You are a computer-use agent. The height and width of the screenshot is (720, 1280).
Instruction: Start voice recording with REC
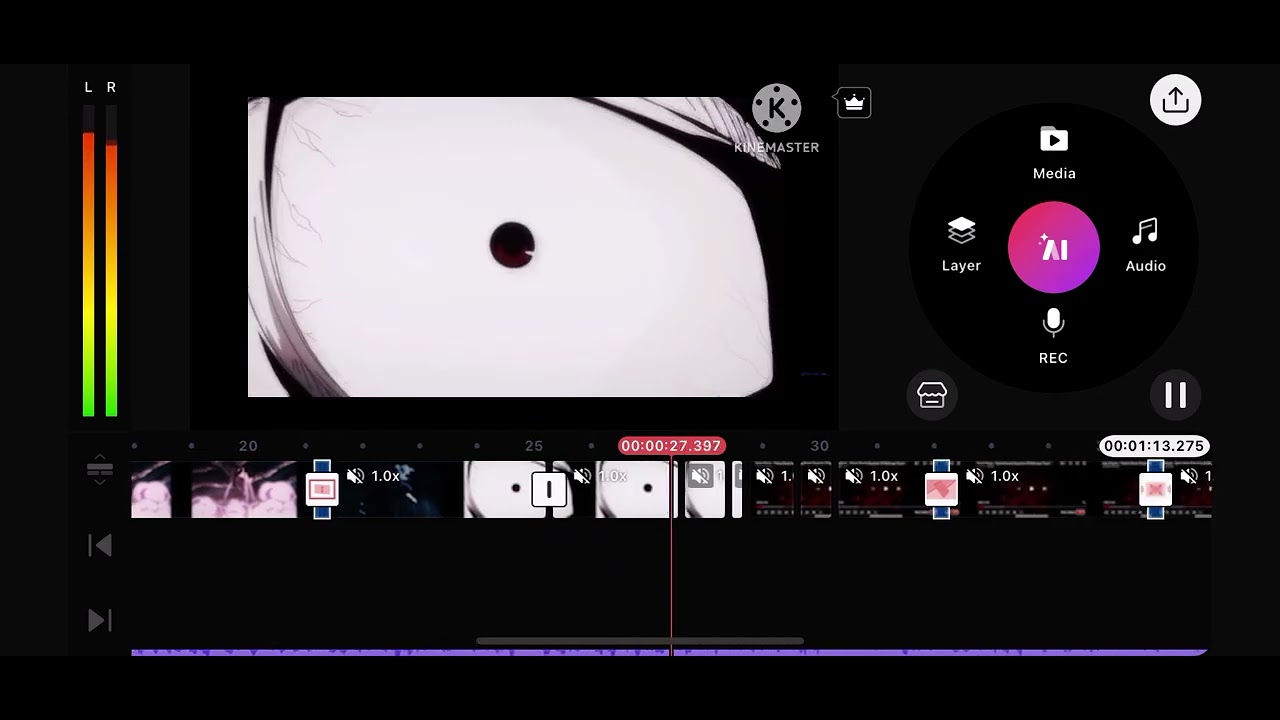pos(1053,337)
